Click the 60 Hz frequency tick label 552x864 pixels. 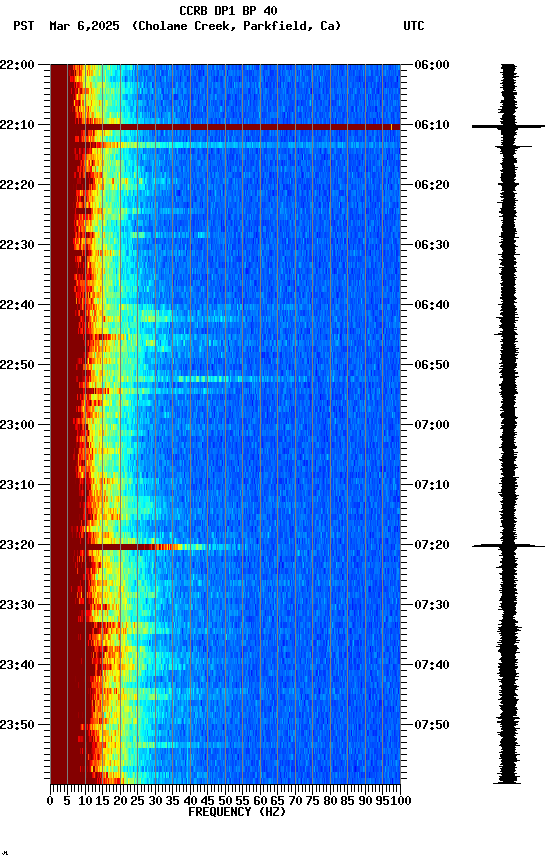pyautogui.click(x=260, y=801)
